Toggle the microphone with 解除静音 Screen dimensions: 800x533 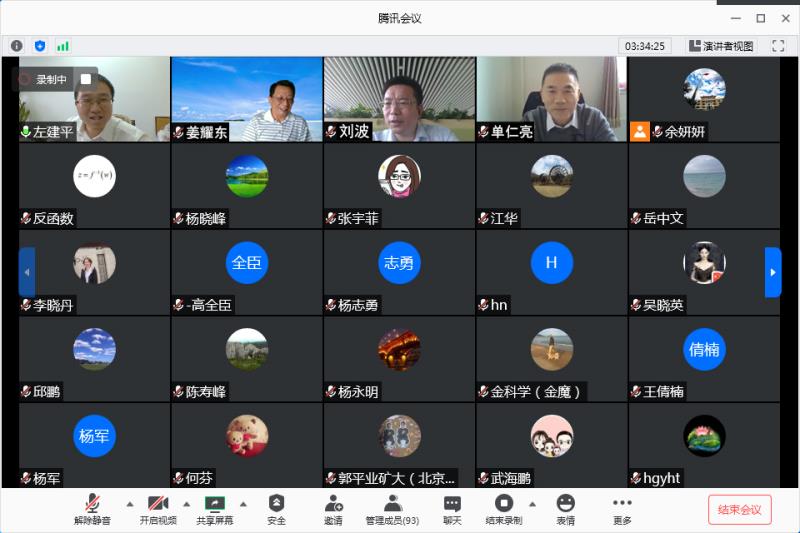click(x=92, y=510)
